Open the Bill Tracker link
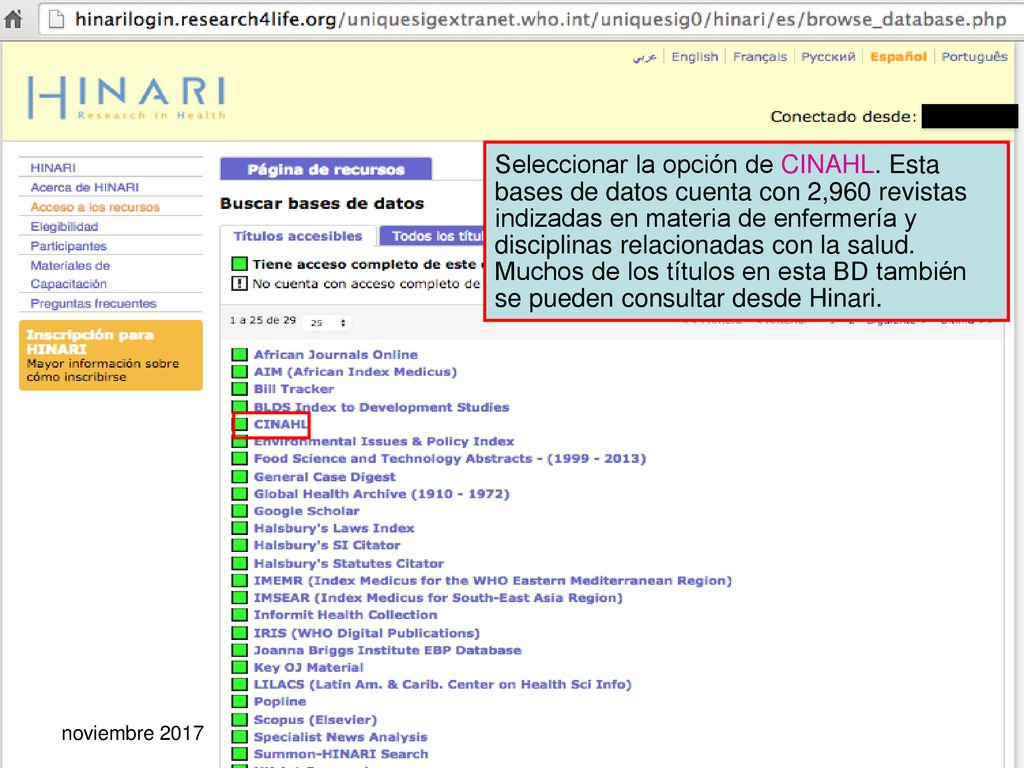This screenshot has height=768, width=1024. (x=294, y=389)
